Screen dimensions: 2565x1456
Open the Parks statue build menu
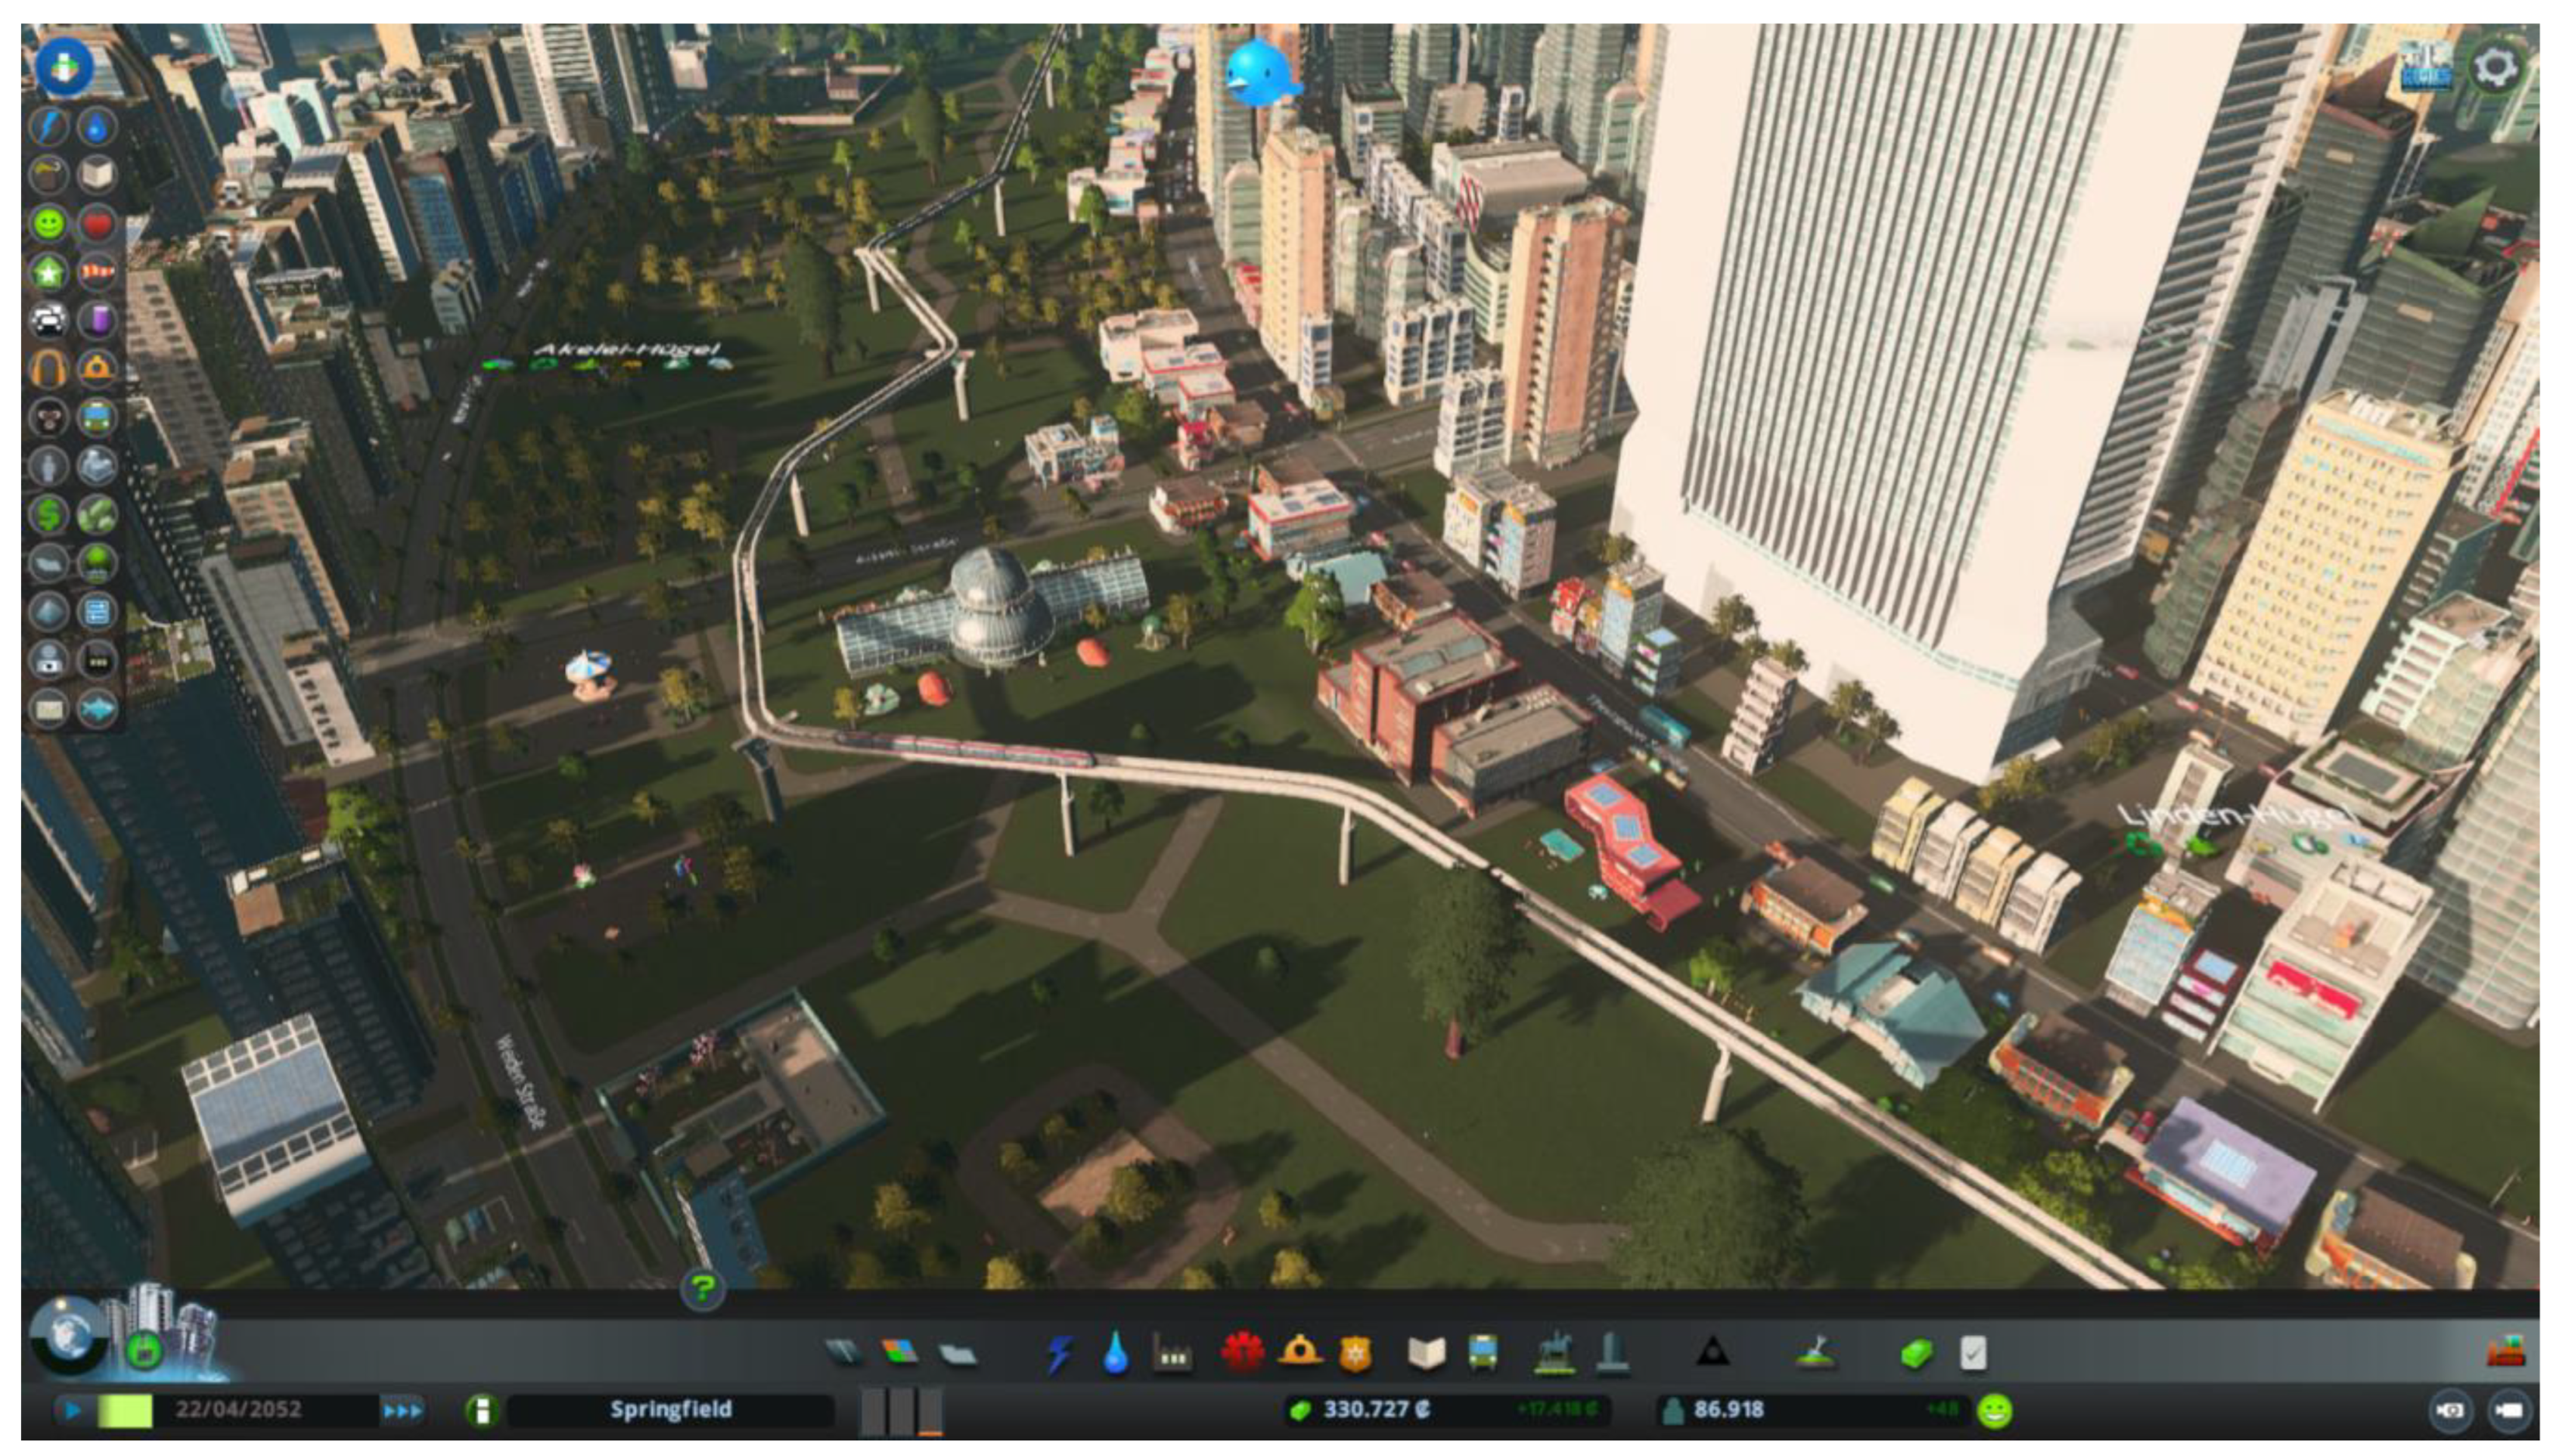point(1554,1352)
